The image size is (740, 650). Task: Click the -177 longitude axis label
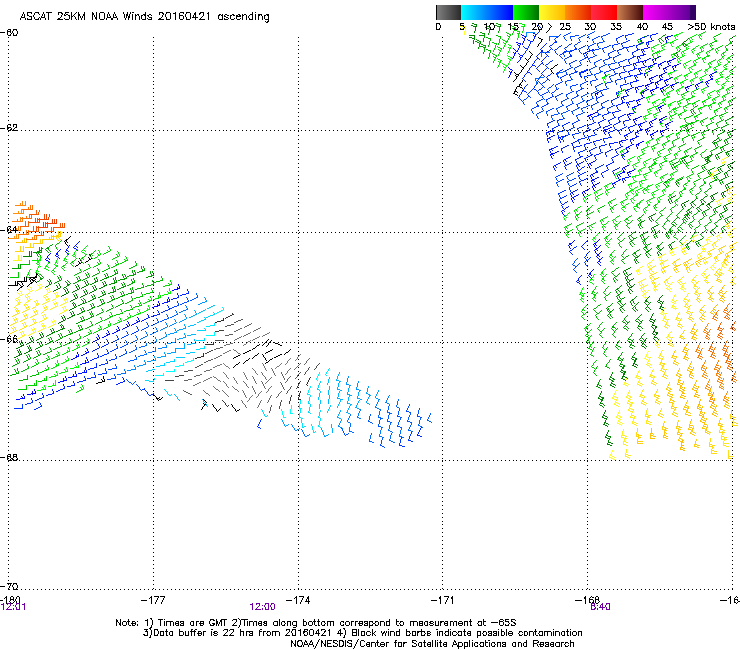pyautogui.click(x=153, y=600)
